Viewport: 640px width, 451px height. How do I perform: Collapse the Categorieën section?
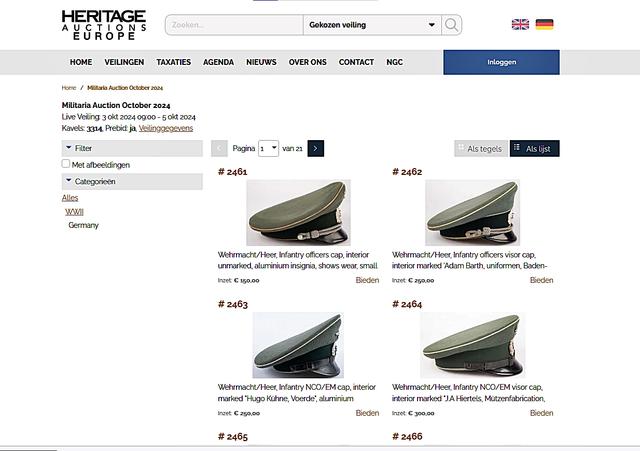pos(132,181)
